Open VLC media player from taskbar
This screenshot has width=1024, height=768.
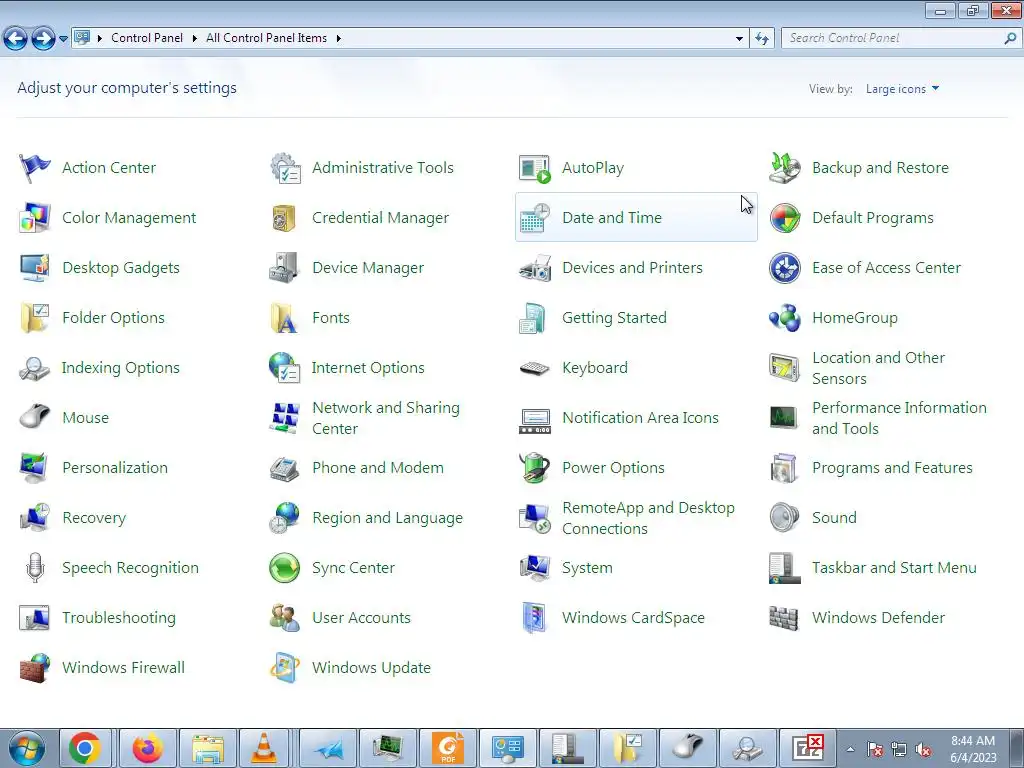[264, 748]
